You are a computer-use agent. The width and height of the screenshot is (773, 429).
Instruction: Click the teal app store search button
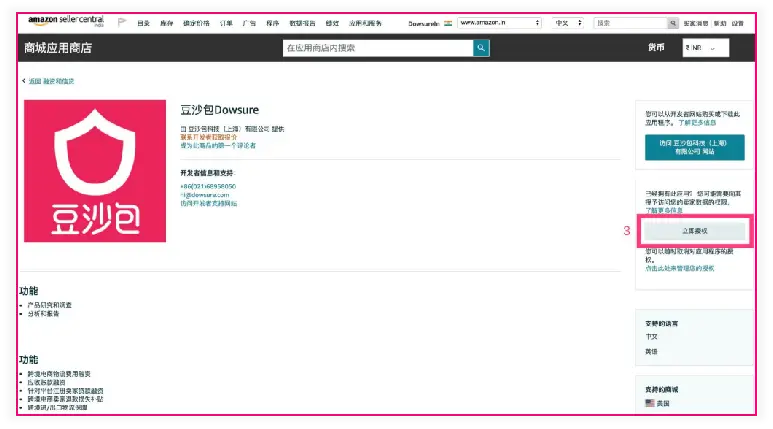click(x=481, y=48)
